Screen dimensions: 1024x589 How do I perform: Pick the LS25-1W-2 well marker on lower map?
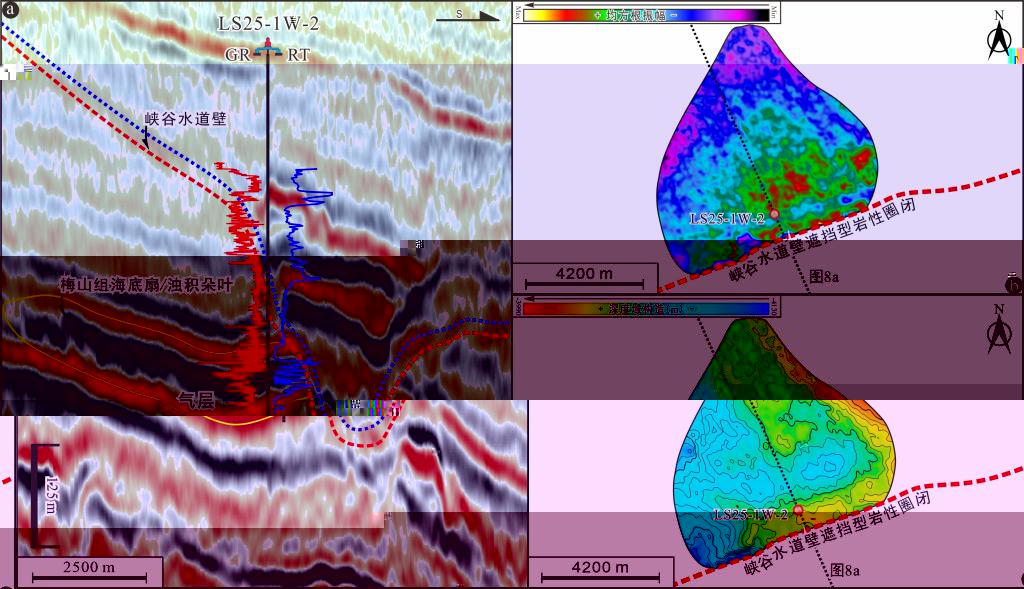[797, 510]
